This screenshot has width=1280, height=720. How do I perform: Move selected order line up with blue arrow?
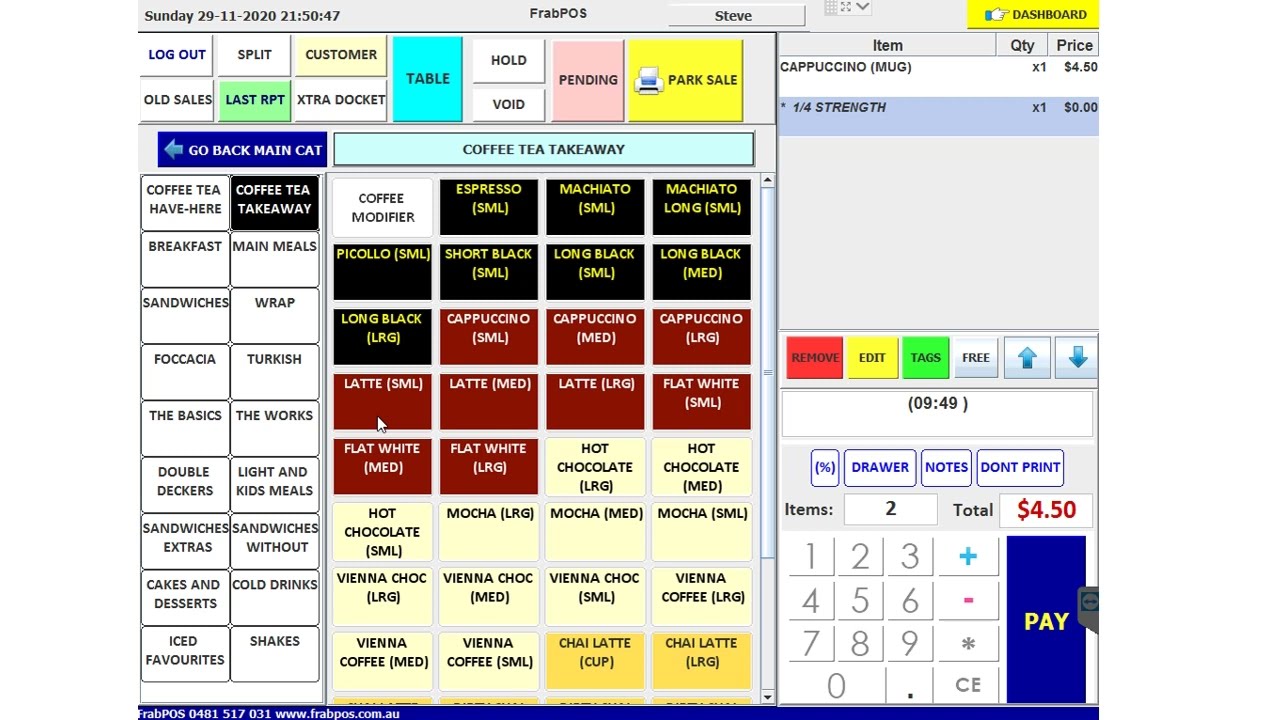[x=1027, y=358]
